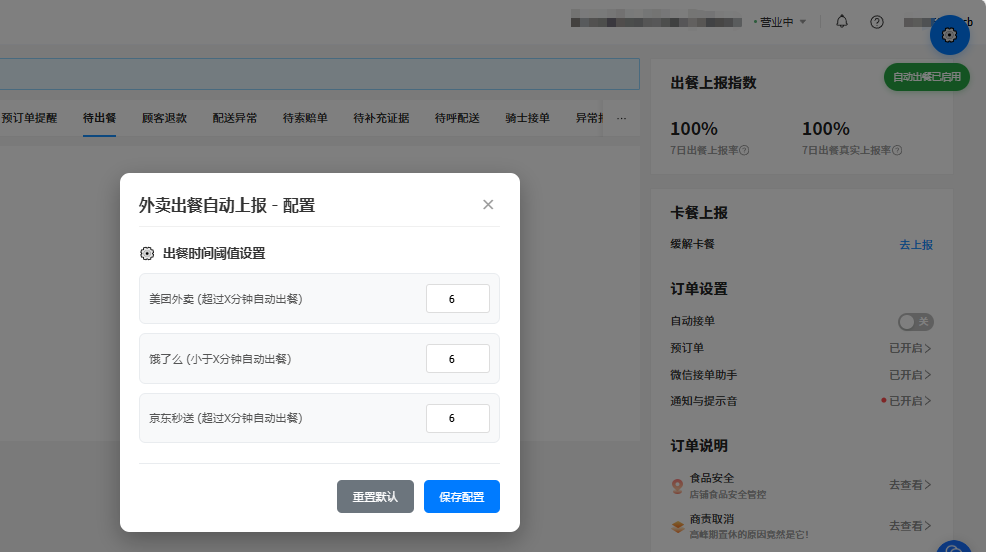This screenshot has width=986, height=552.
Task: Click info icon beside 7日出餐真实上报率
Action: click(x=897, y=150)
